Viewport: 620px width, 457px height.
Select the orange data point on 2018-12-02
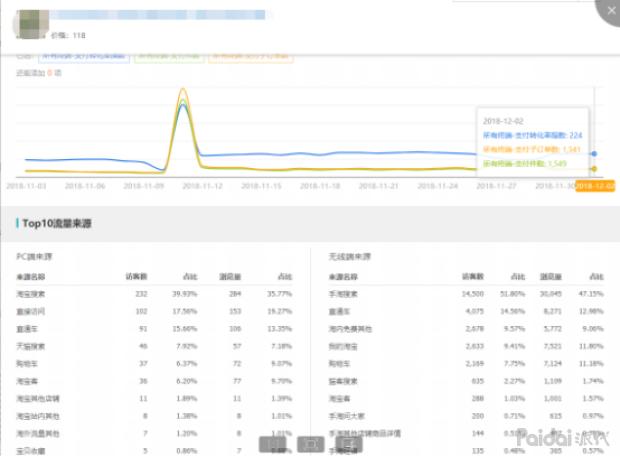click(x=594, y=169)
